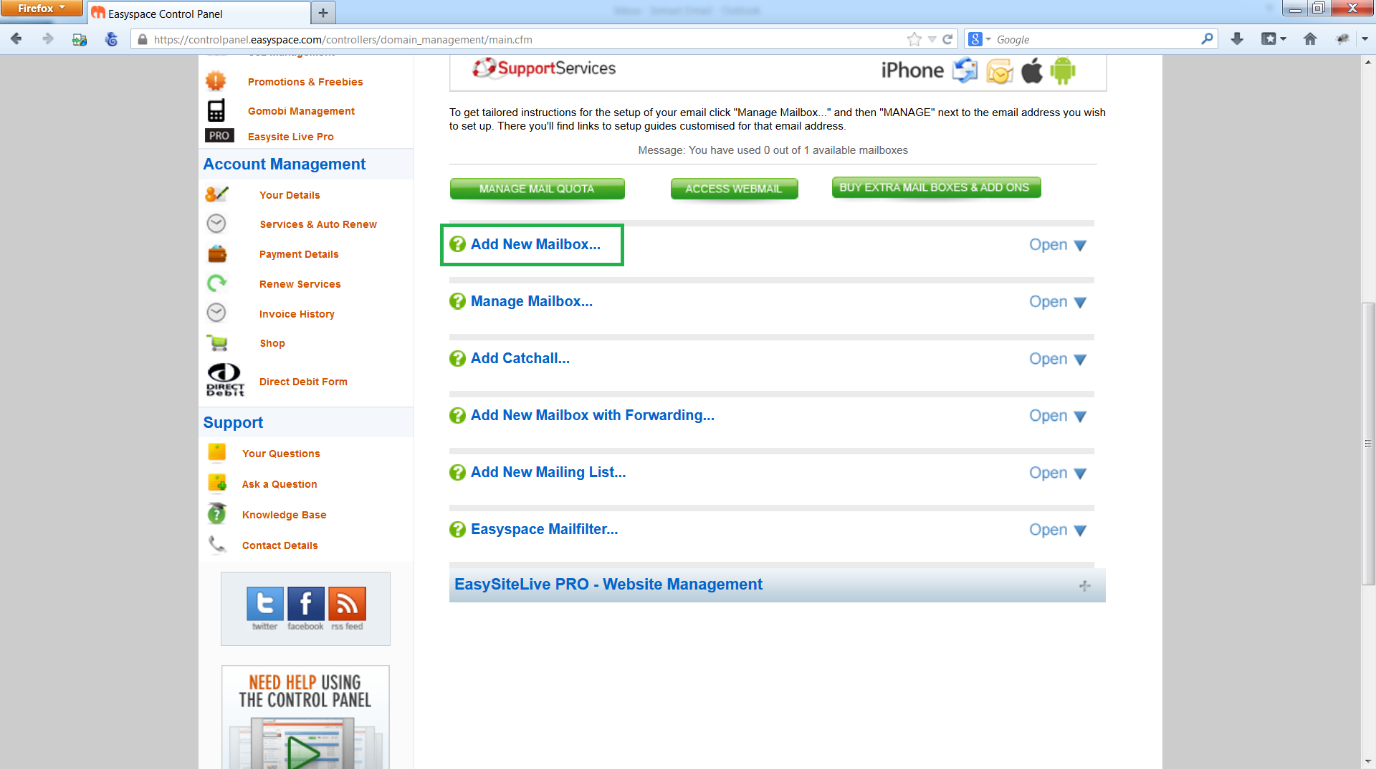Open help icon beside Easyspace Mailfilter
The height and width of the screenshot is (769, 1376).
pyautogui.click(x=458, y=529)
